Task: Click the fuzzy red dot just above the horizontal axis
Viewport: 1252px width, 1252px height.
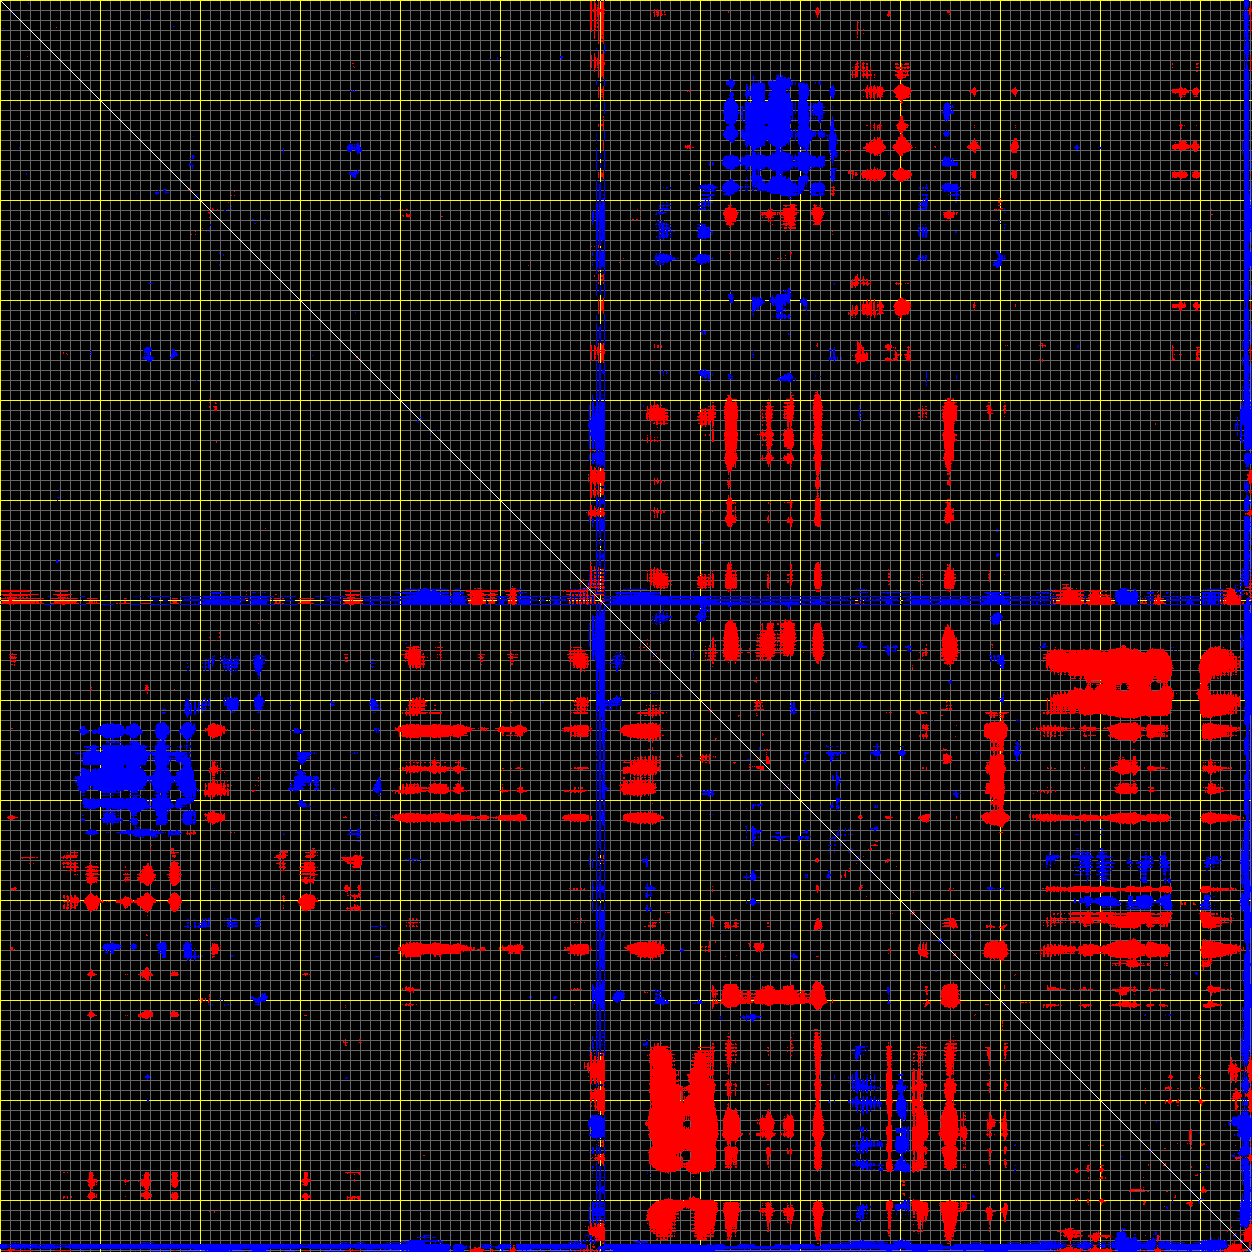Action: 657,578
